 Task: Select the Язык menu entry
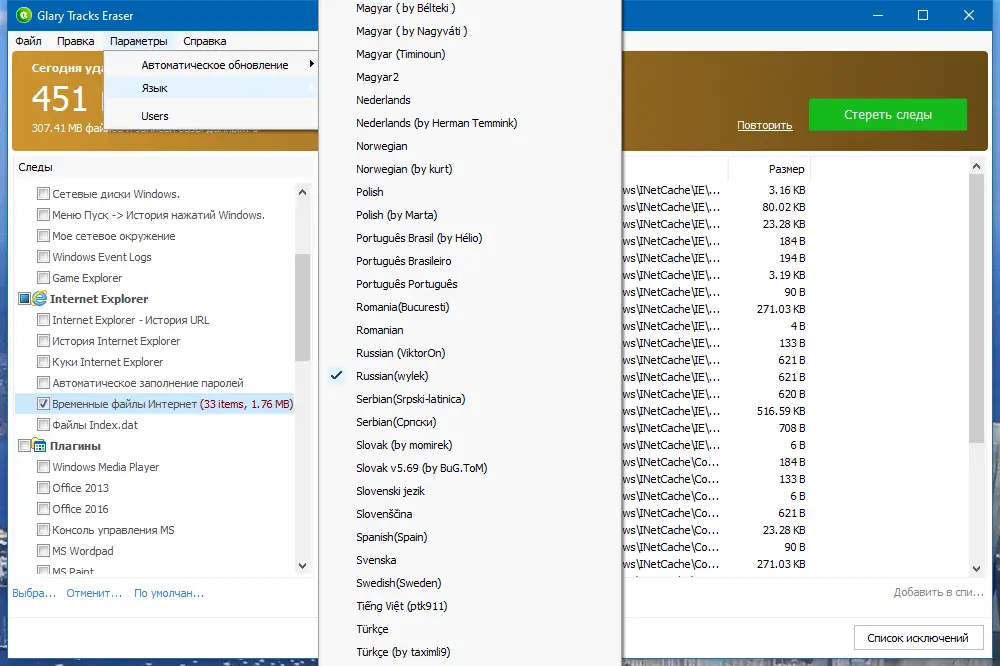[210, 88]
